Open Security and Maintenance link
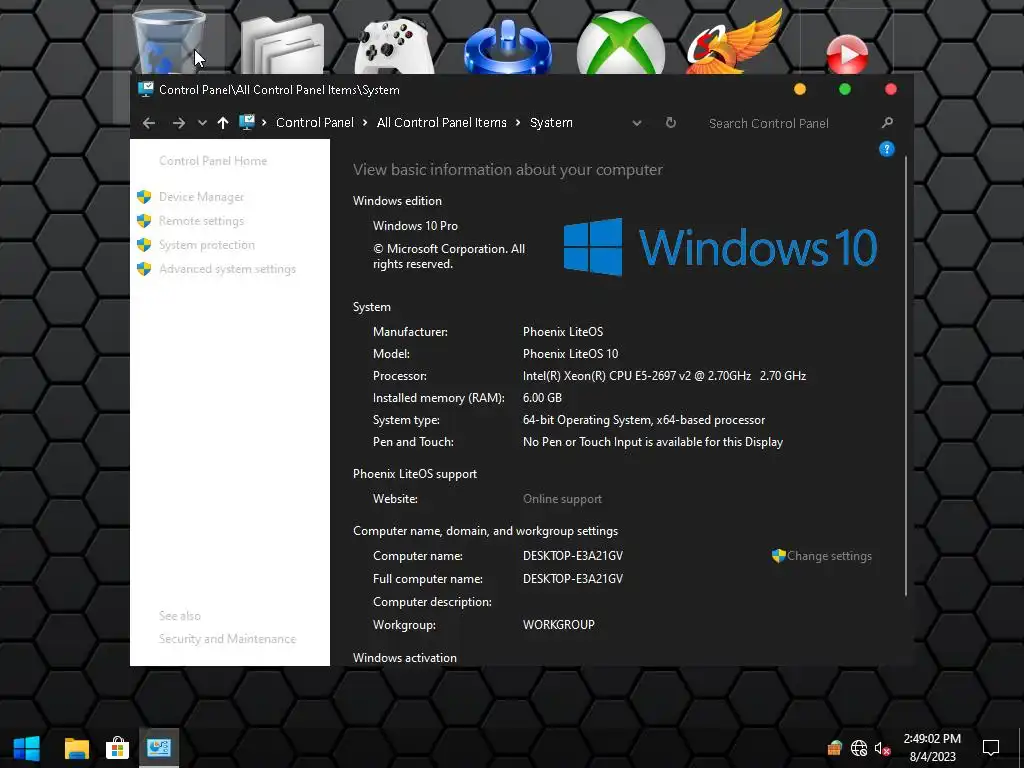Image resolution: width=1024 pixels, height=768 pixels. click(227, 639)
